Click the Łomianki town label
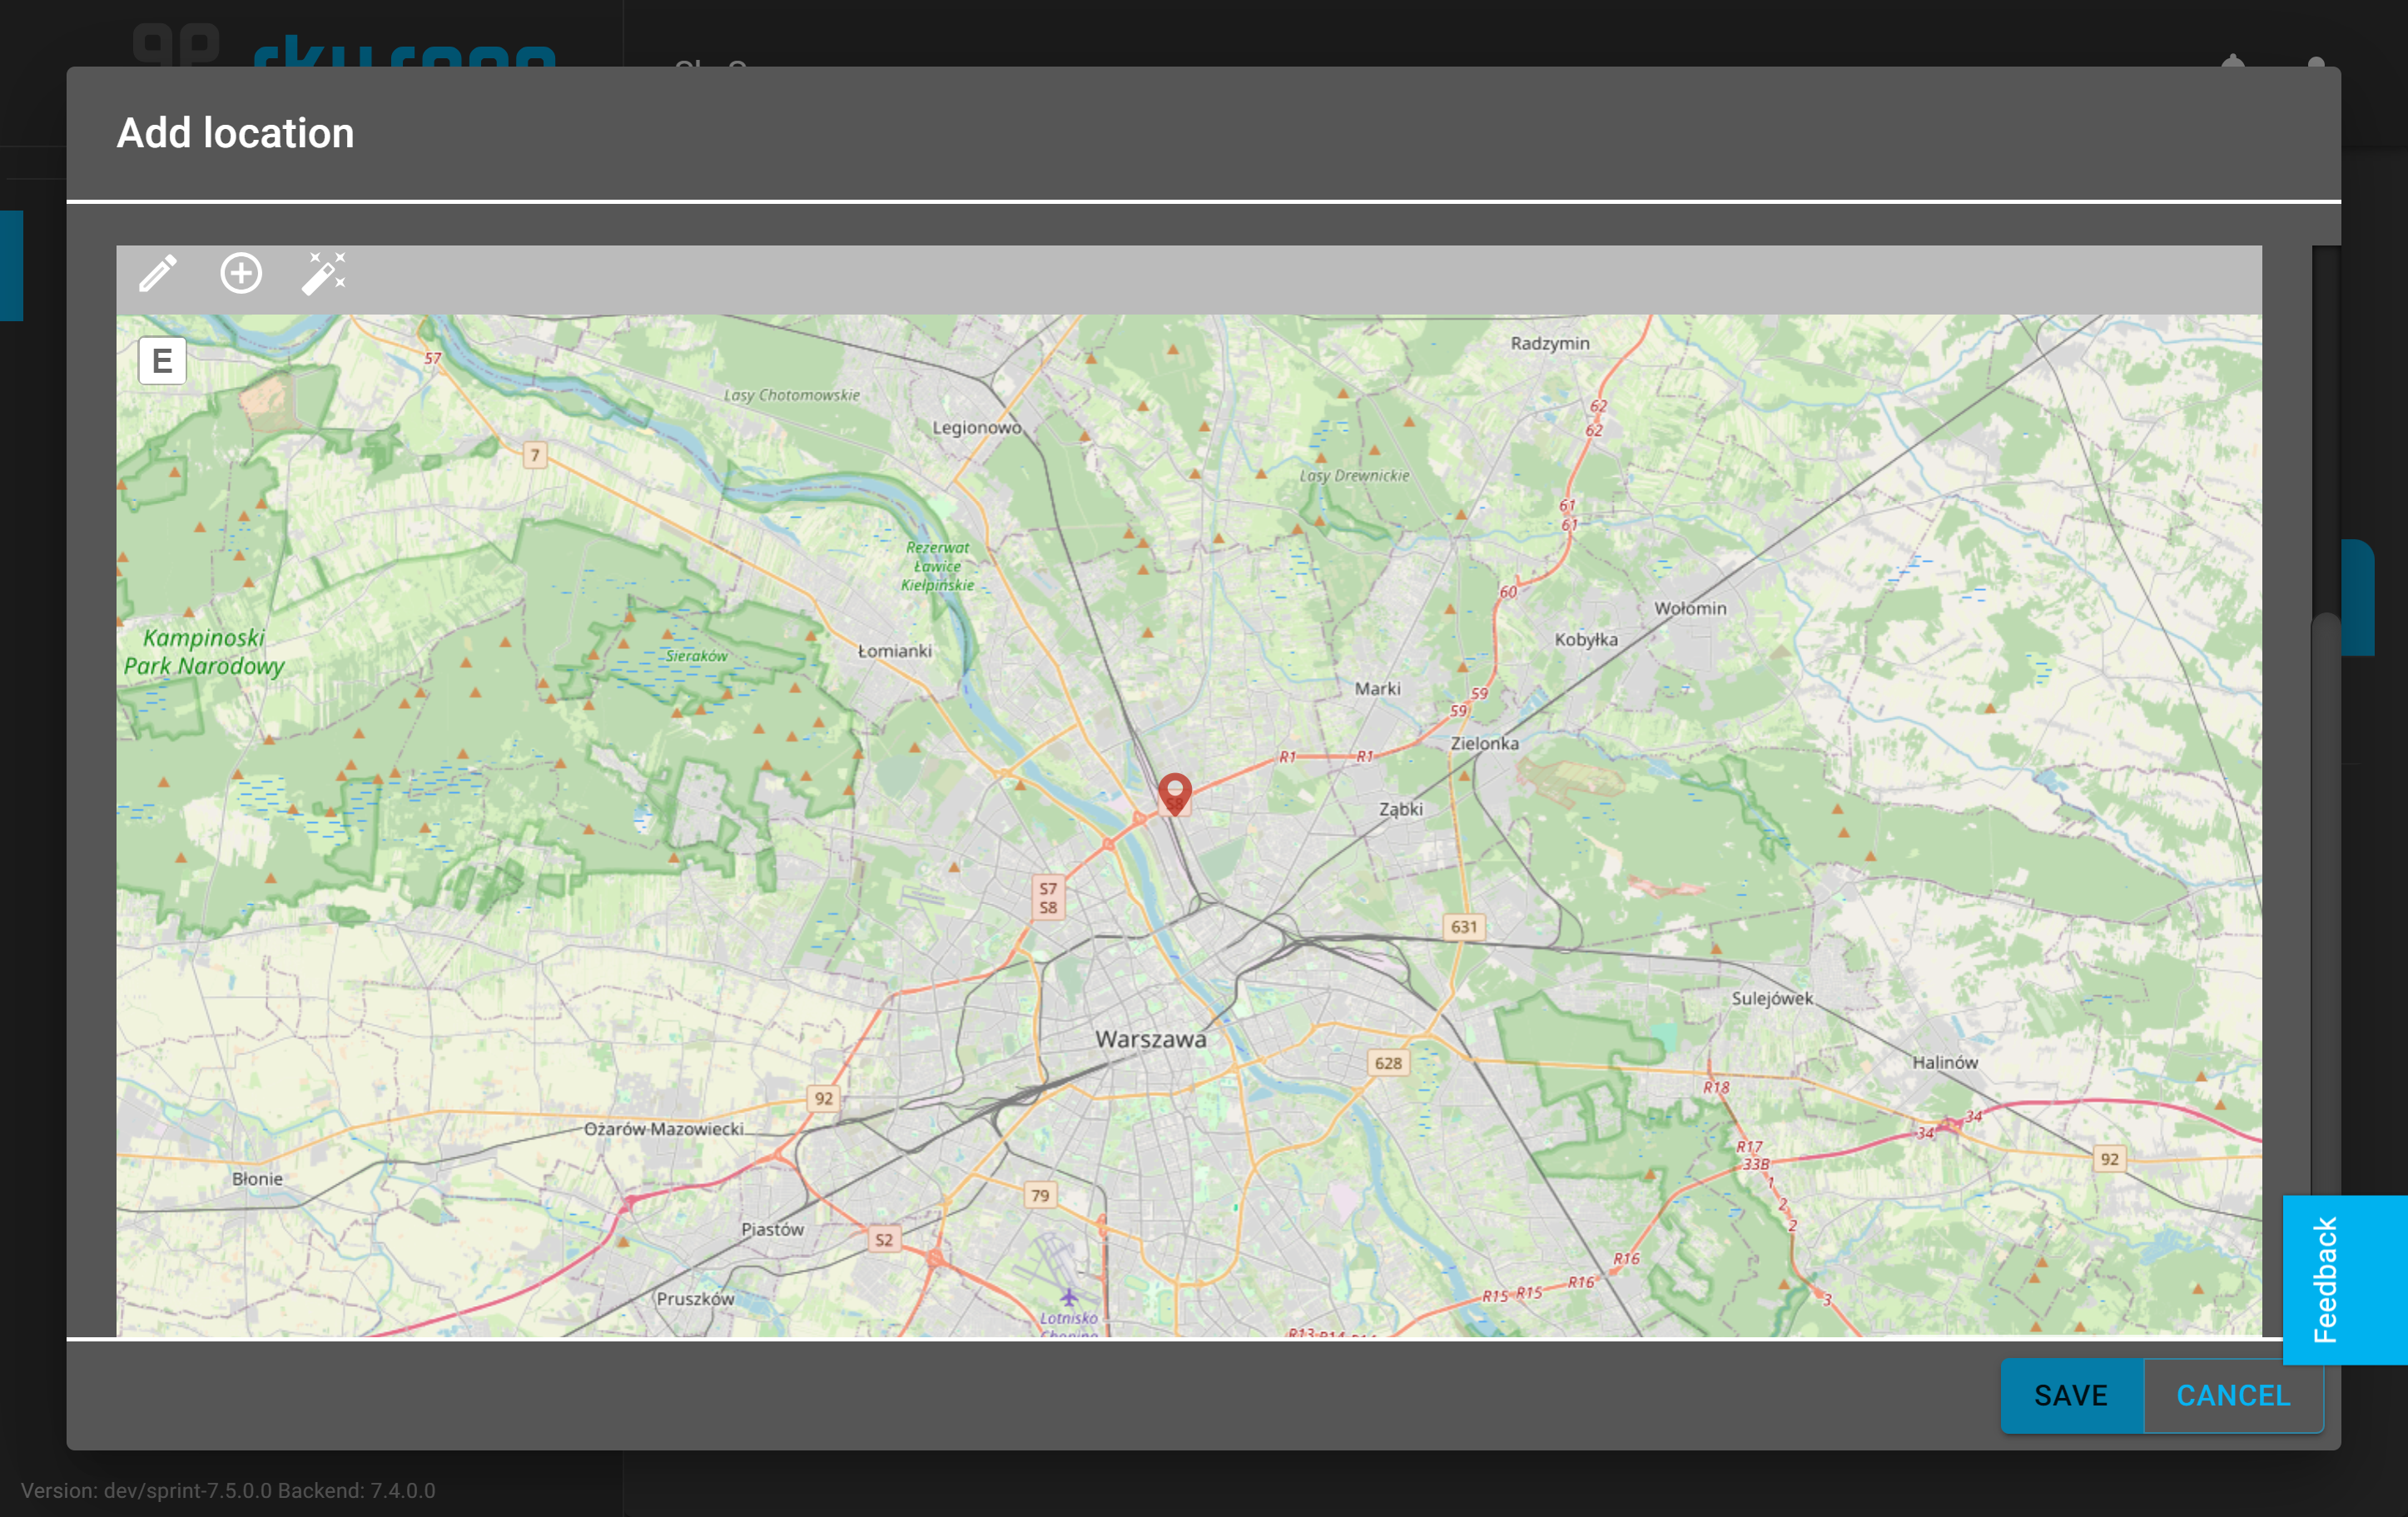The width and height of the screenshot is (2408, 1517). click(x=895, y=651)
